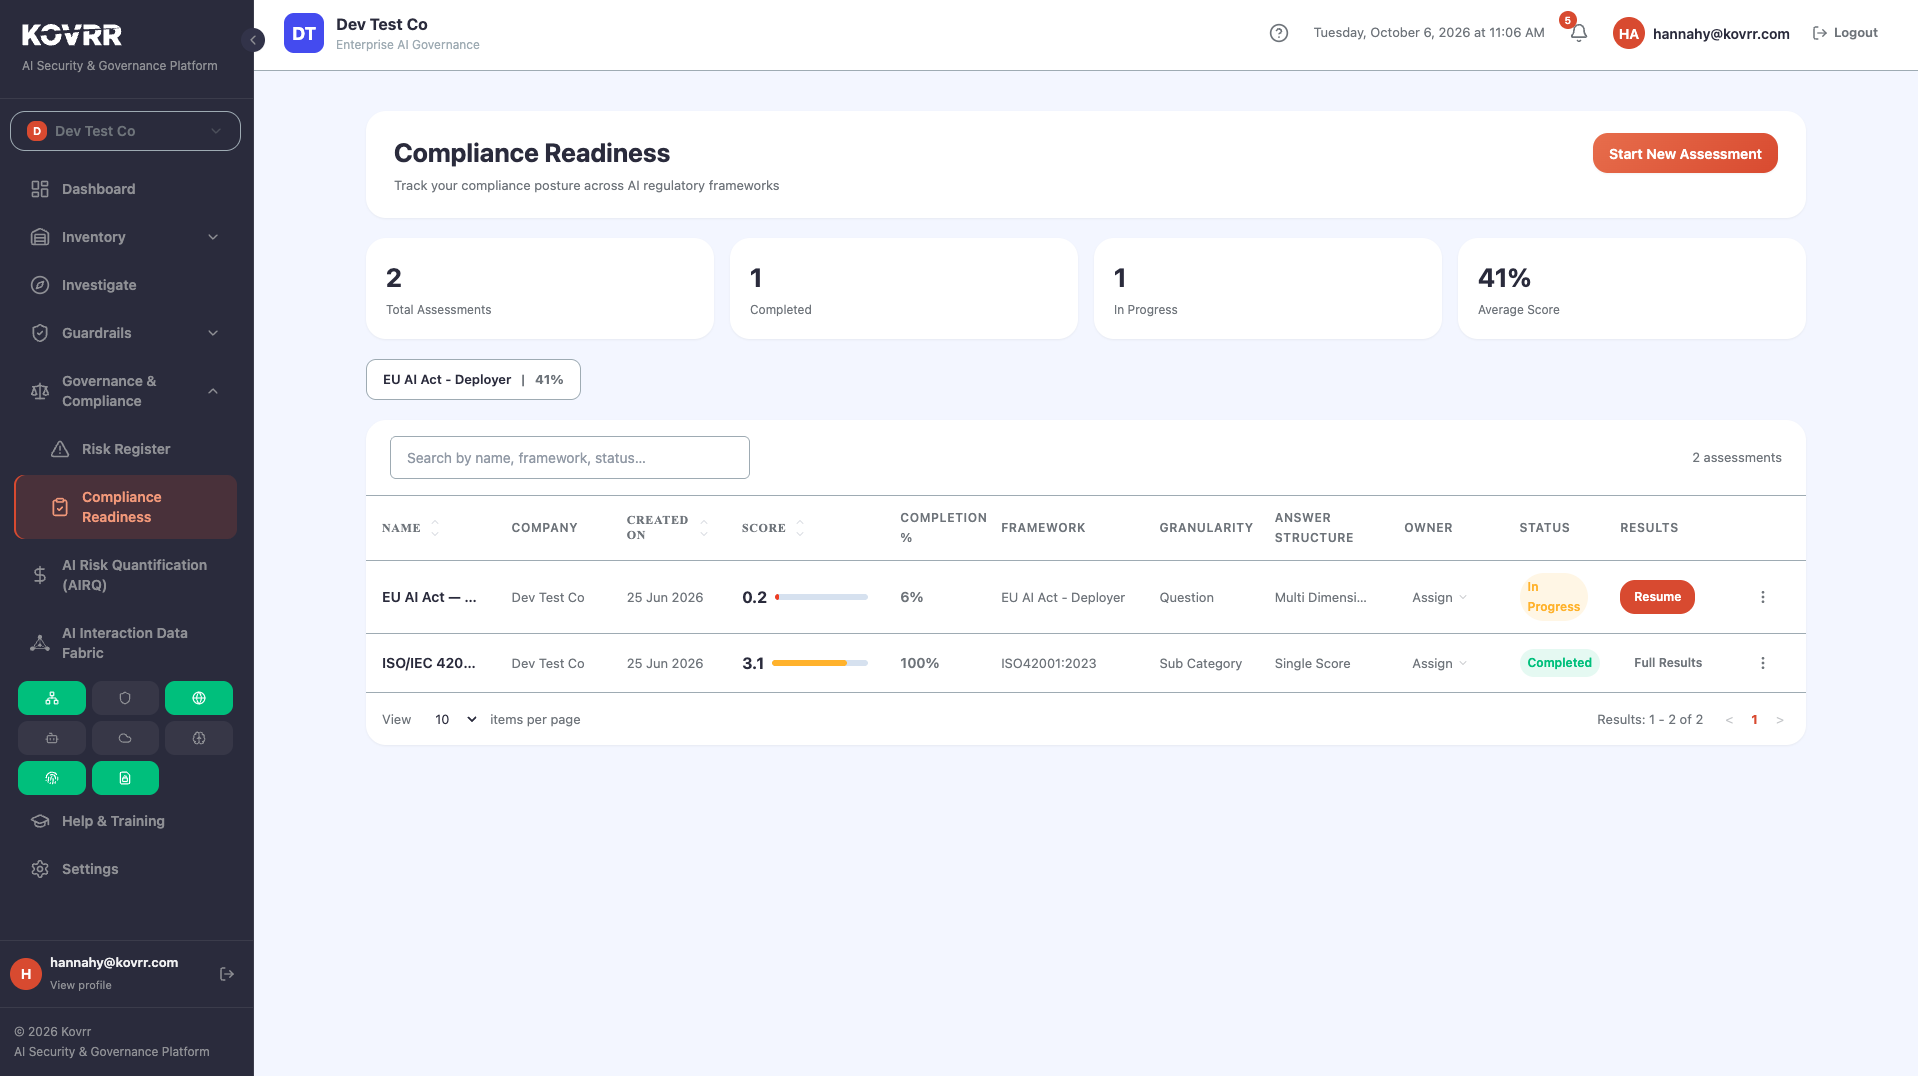Click the DT company badge icon
The image size is (1918, 1076).
pos(304,33)
